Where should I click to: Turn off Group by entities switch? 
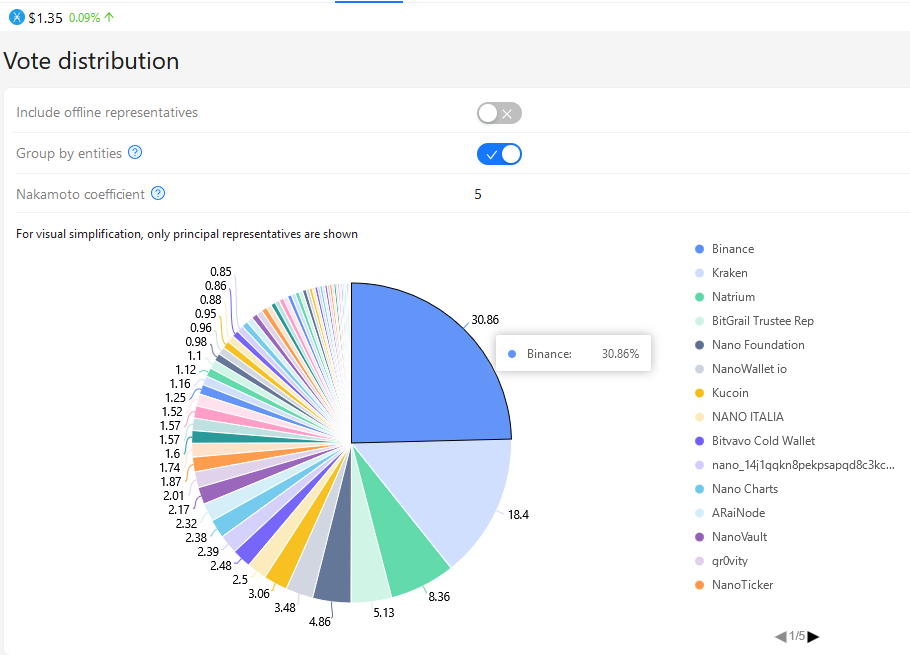pyautogui.click(x=499, y=154)
